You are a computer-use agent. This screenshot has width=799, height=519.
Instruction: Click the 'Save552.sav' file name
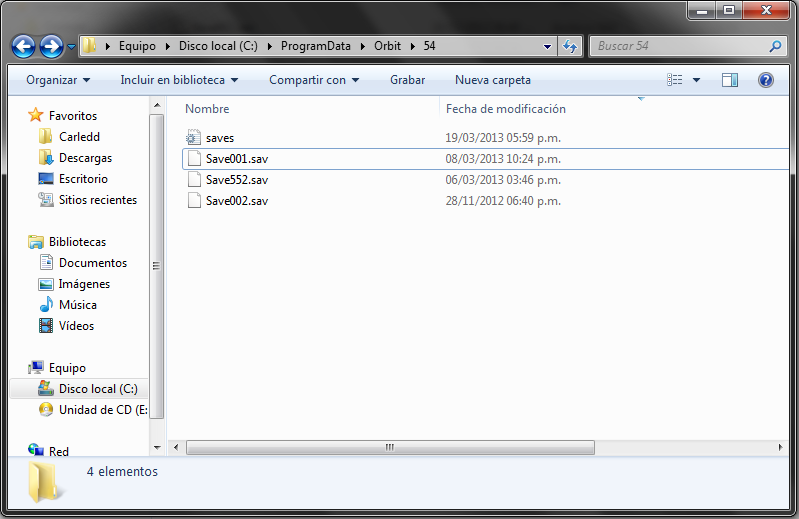[236, 180]
